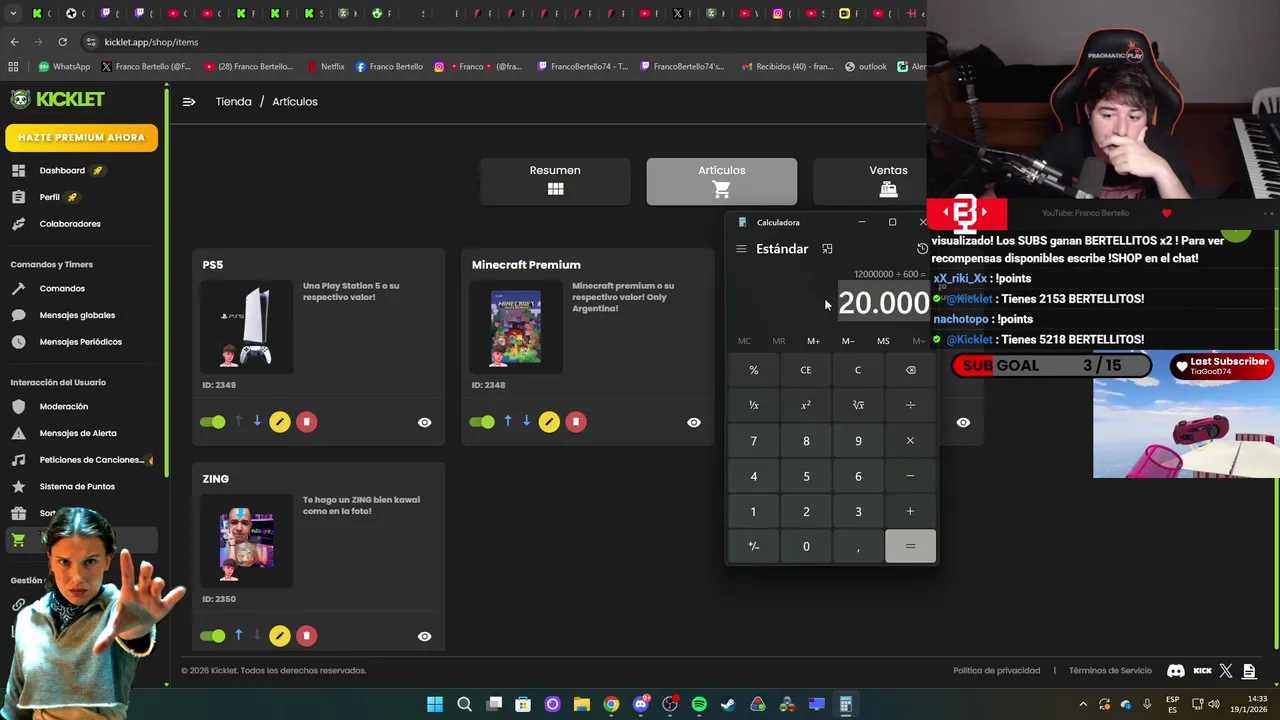The height and width of the screenshot is (720, 1280).
Task: Click calculator M+ memory button
Action: click(813, 341)
